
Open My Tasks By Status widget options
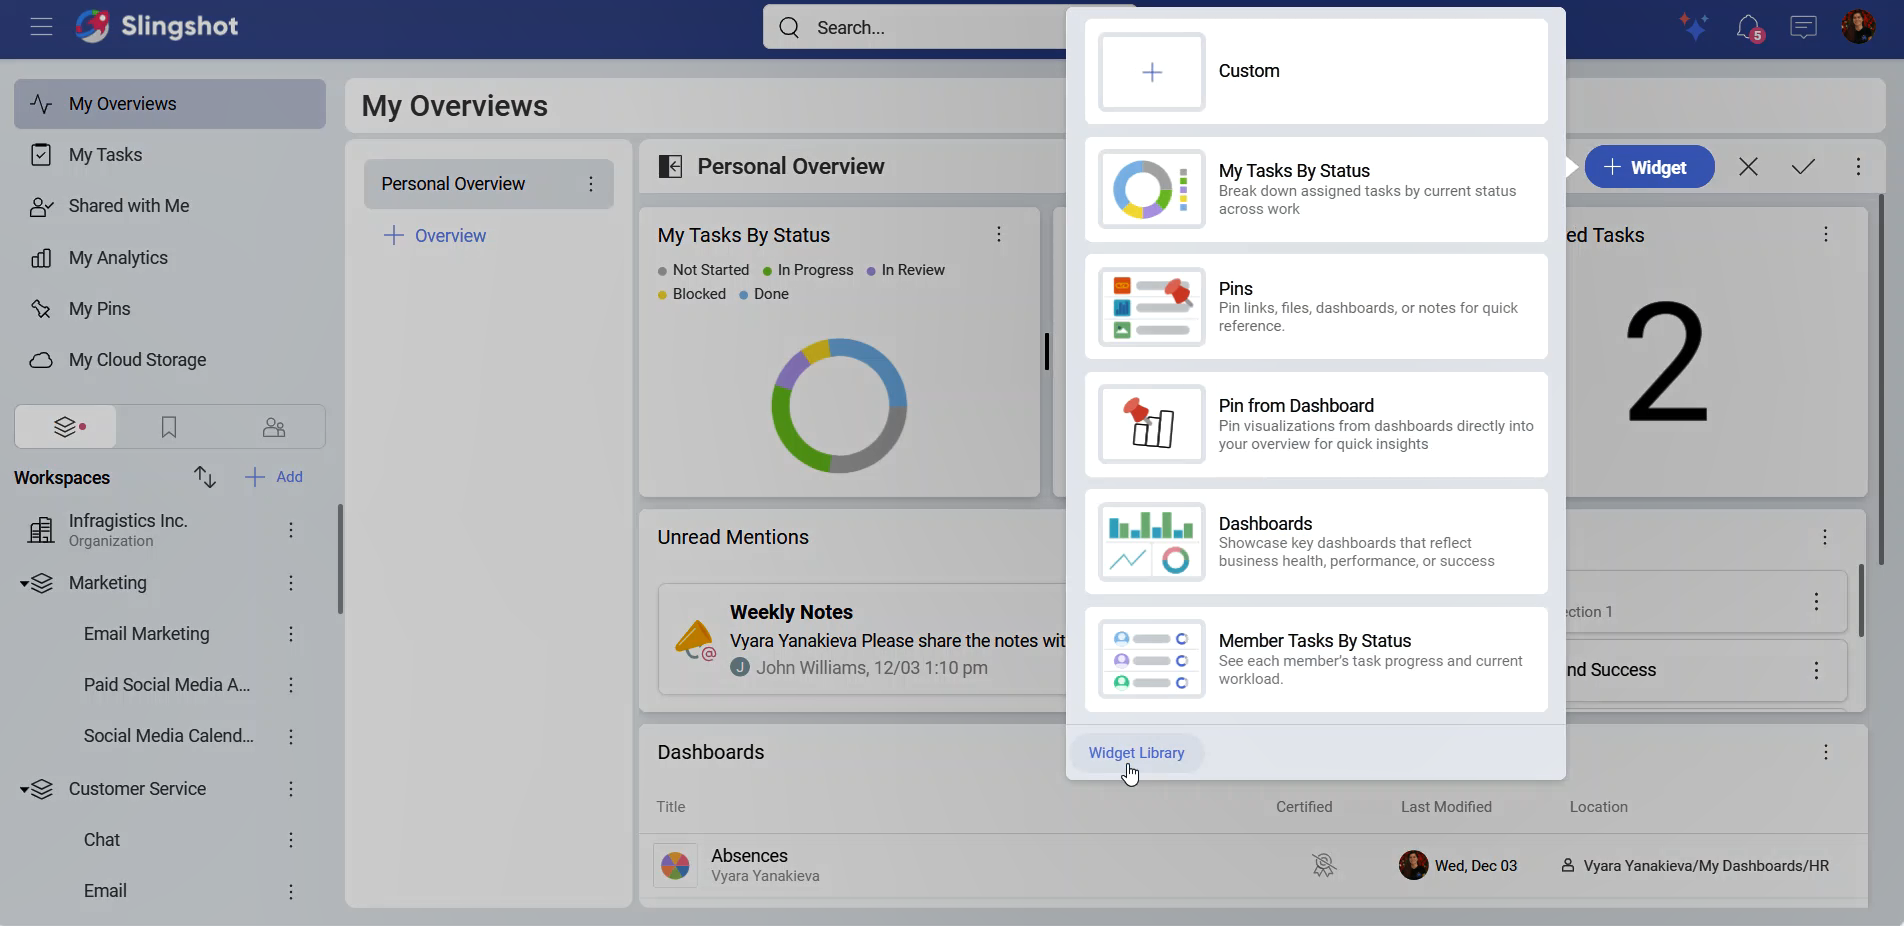click(x=998, y=235)
